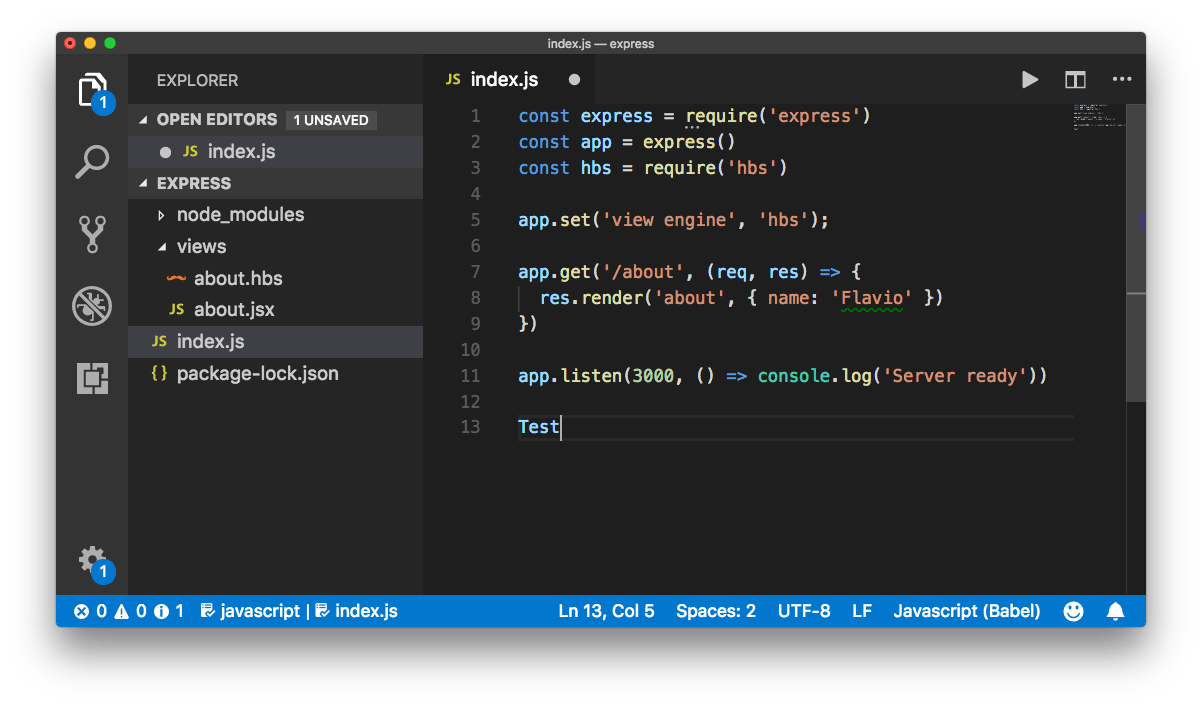Open the Manage gear menu

[x=92, y=559]
